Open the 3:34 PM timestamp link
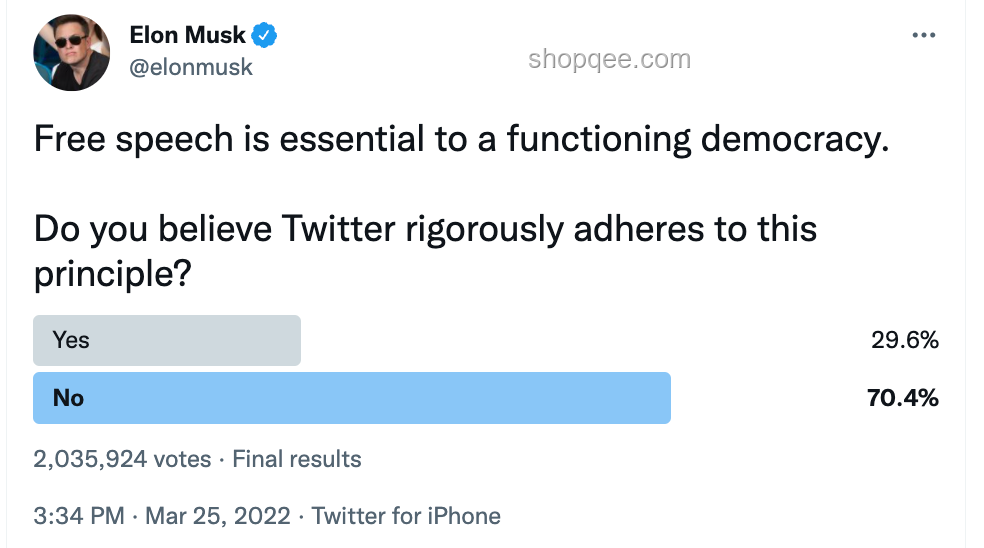The image size is (984, 548). click(79, 516)
